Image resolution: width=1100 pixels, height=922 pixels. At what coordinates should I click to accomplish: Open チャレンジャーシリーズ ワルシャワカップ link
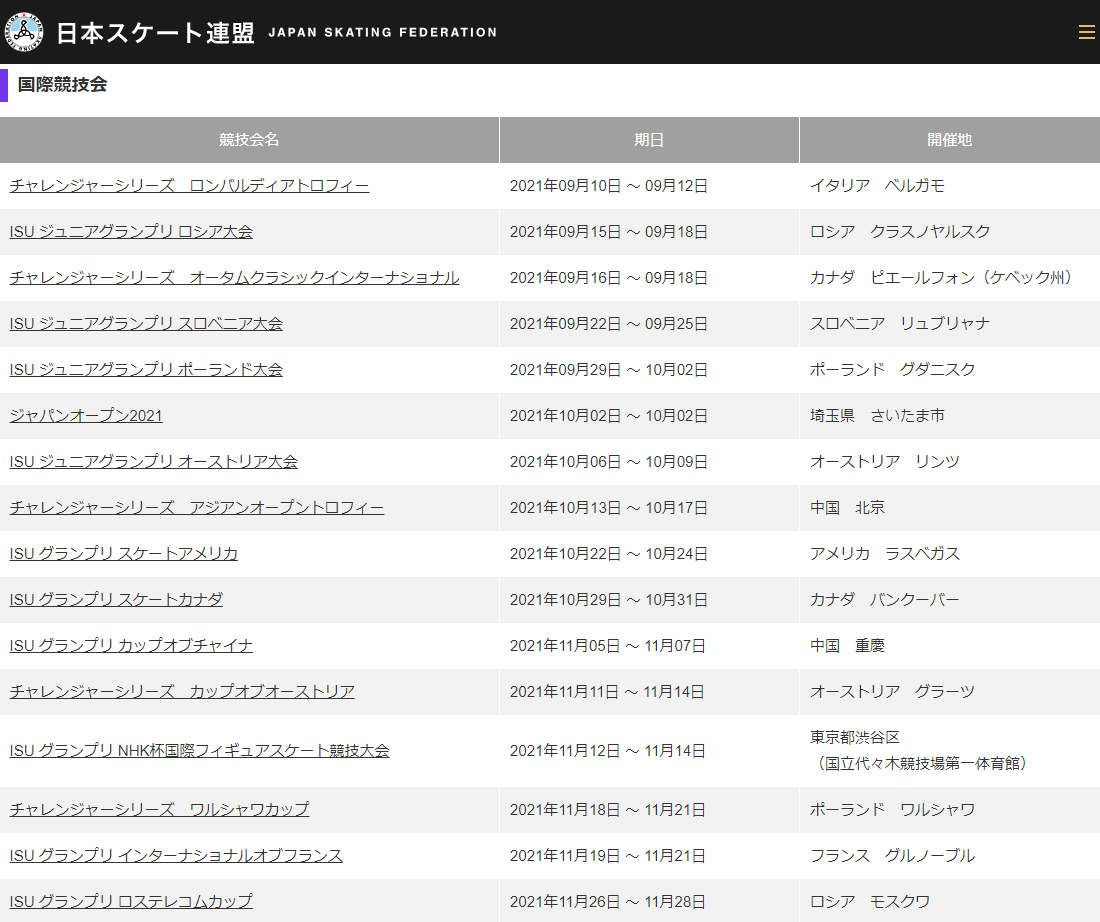[x=159, y=810]
